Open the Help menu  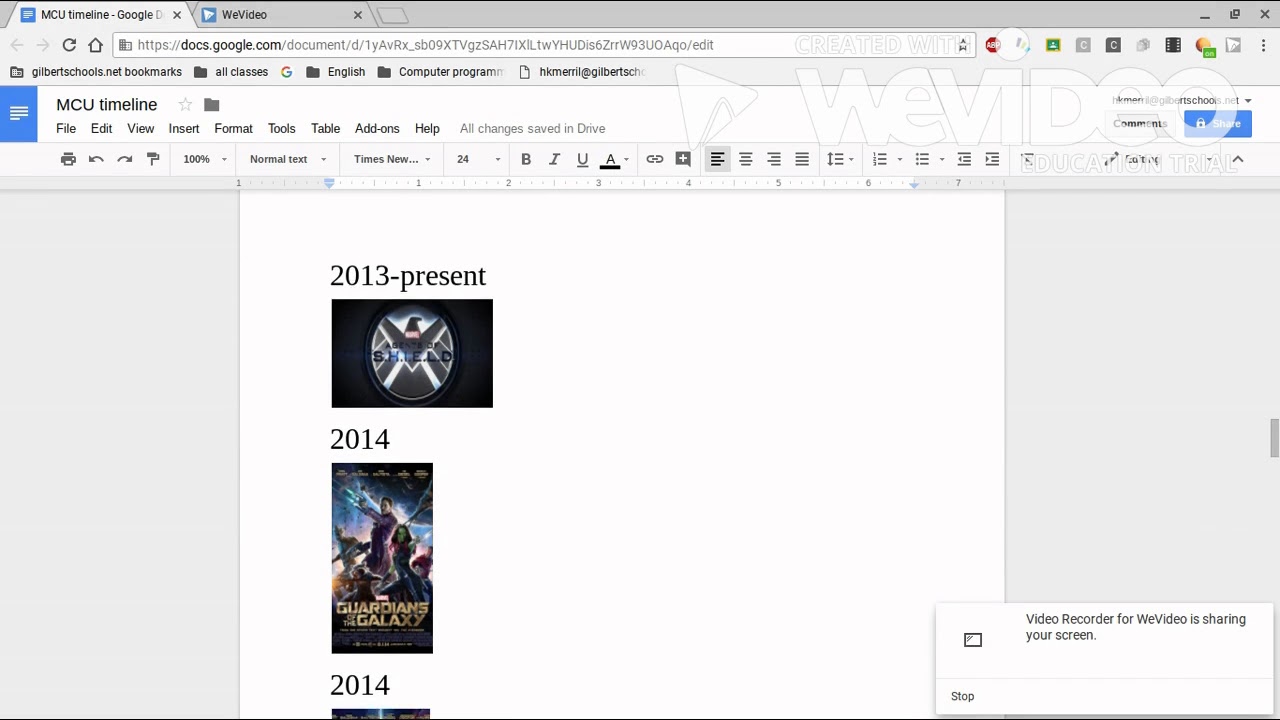427,128
